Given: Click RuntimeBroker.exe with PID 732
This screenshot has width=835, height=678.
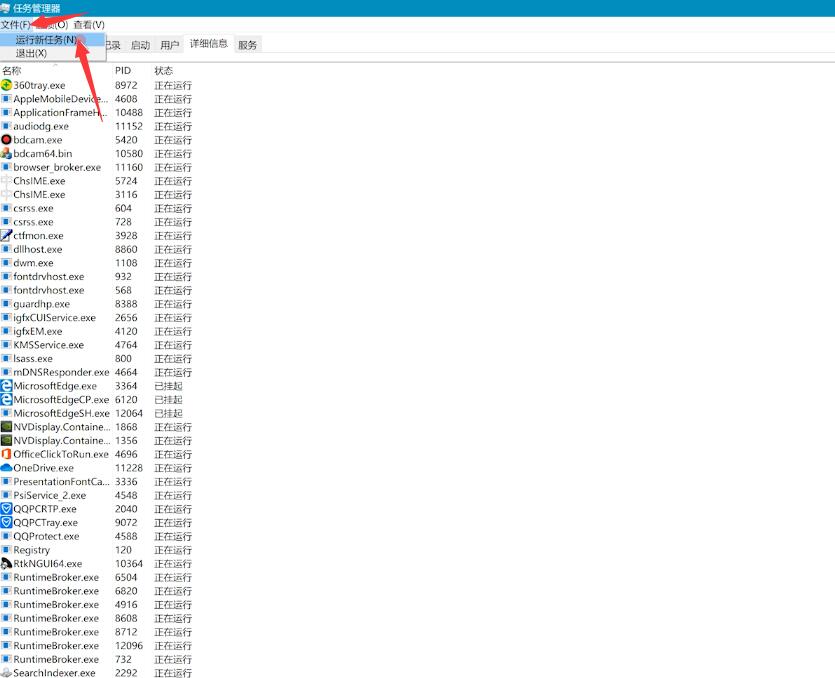Looking at the screenshot, I should [x=56, y=659].
